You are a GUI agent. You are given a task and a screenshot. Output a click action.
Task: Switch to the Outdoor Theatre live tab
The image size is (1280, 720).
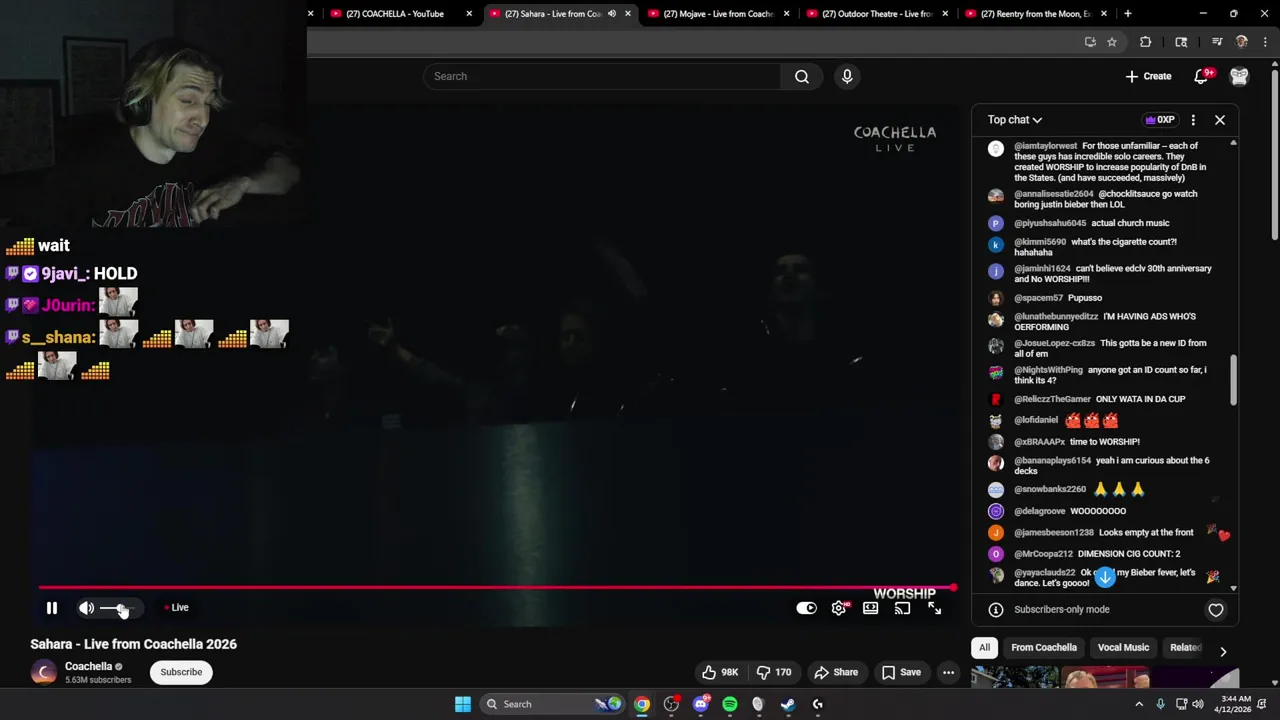click(x=877, y=14)
